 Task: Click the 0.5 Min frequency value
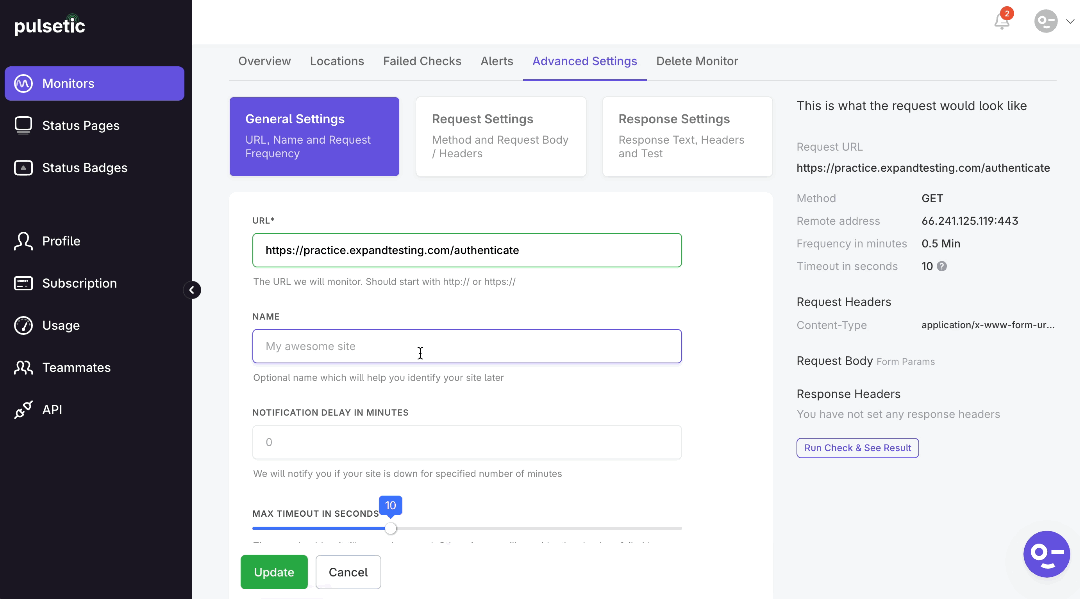coord(941,244)
